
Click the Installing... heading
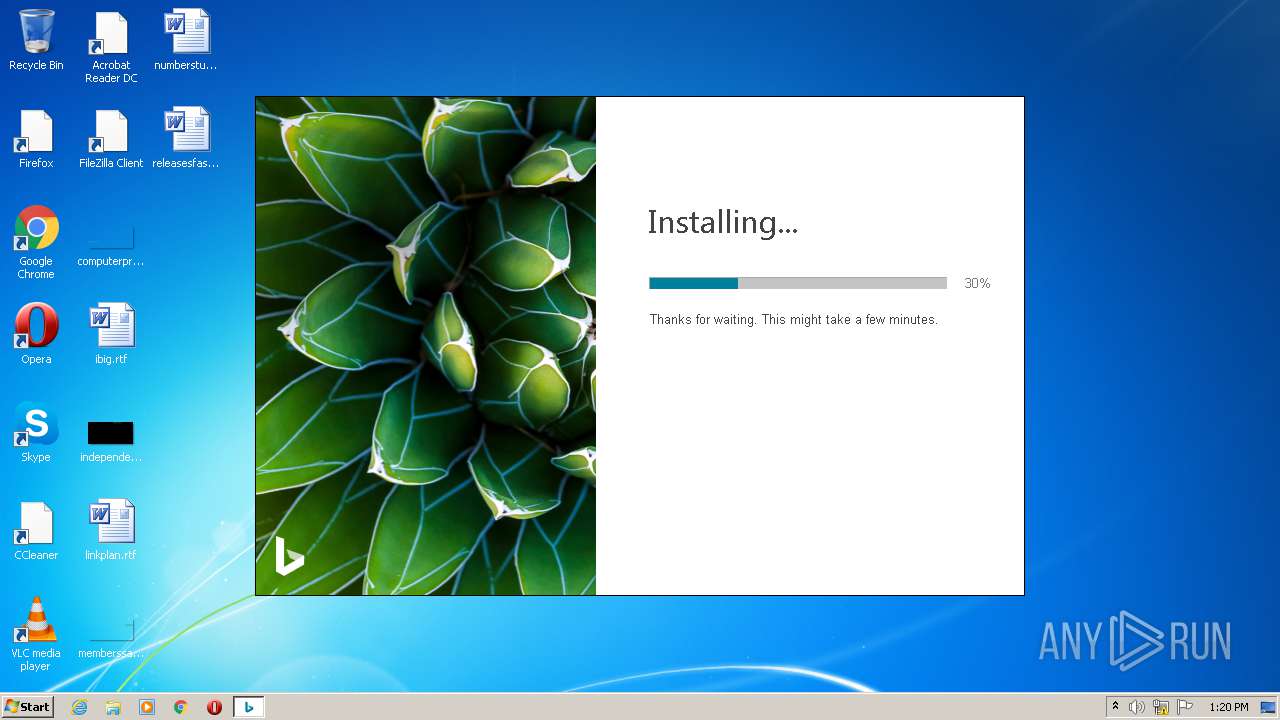[x=723, y=222]
